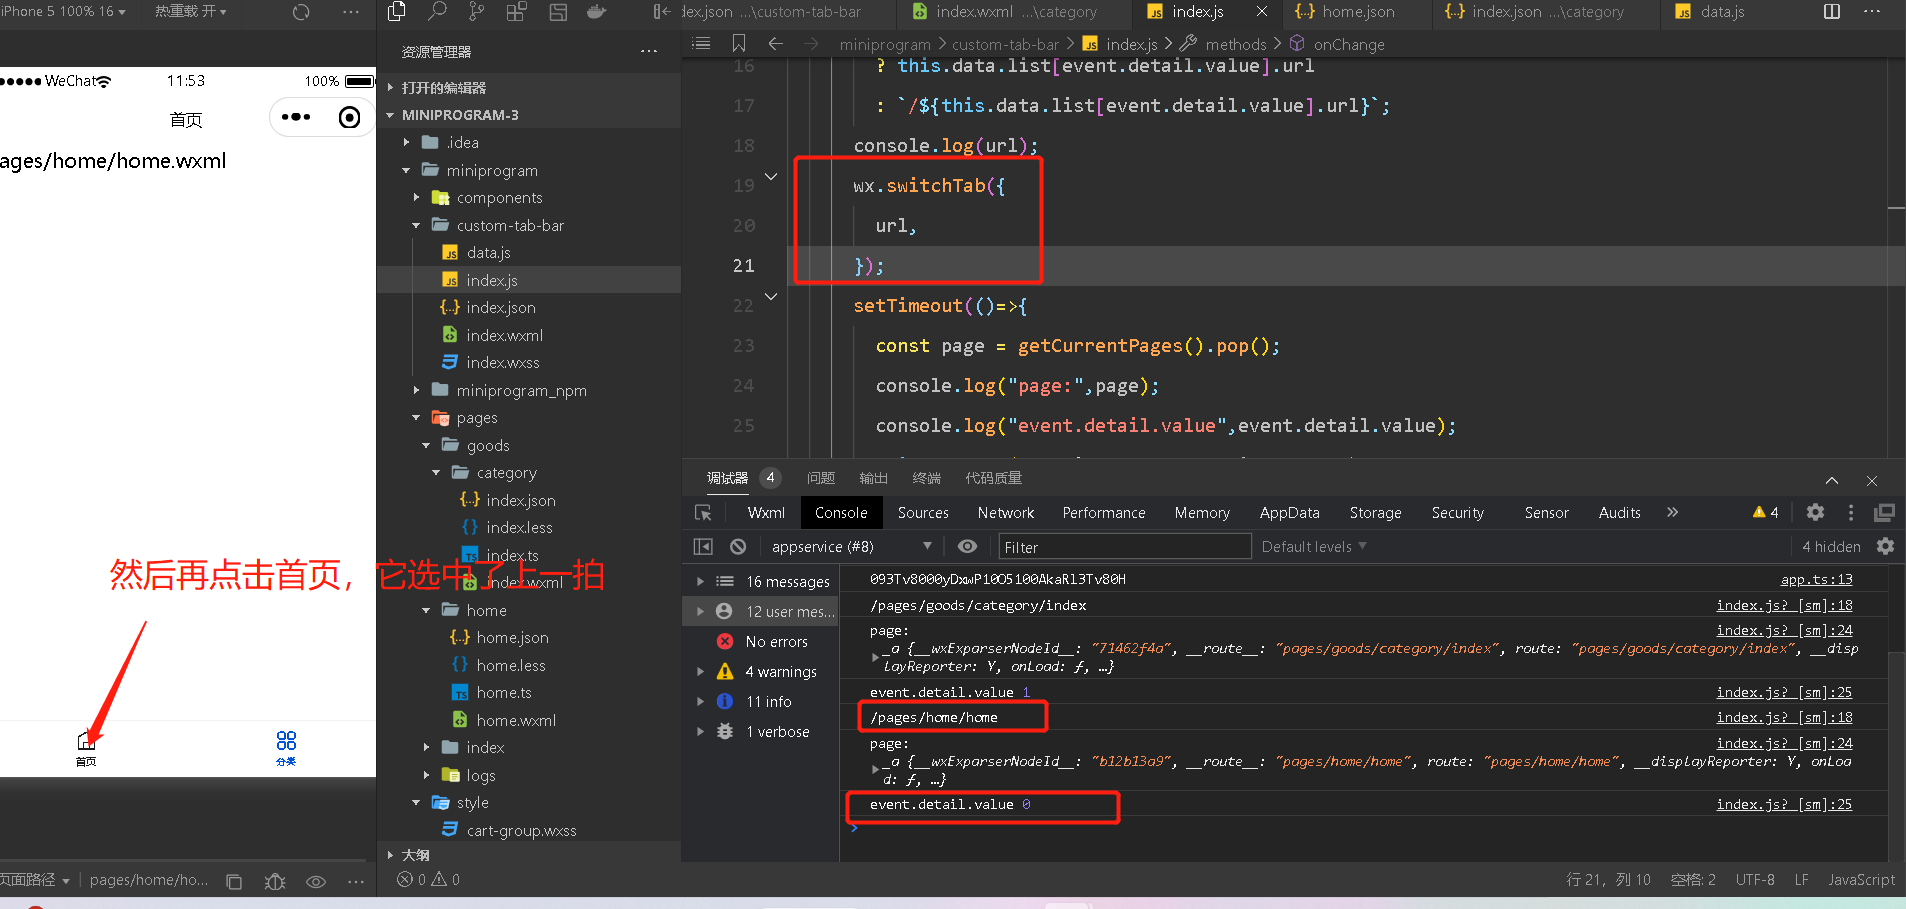Switch to the 问题 panel tab
This screenshot has height=909, width=1906.
click(x=821, y=478)
